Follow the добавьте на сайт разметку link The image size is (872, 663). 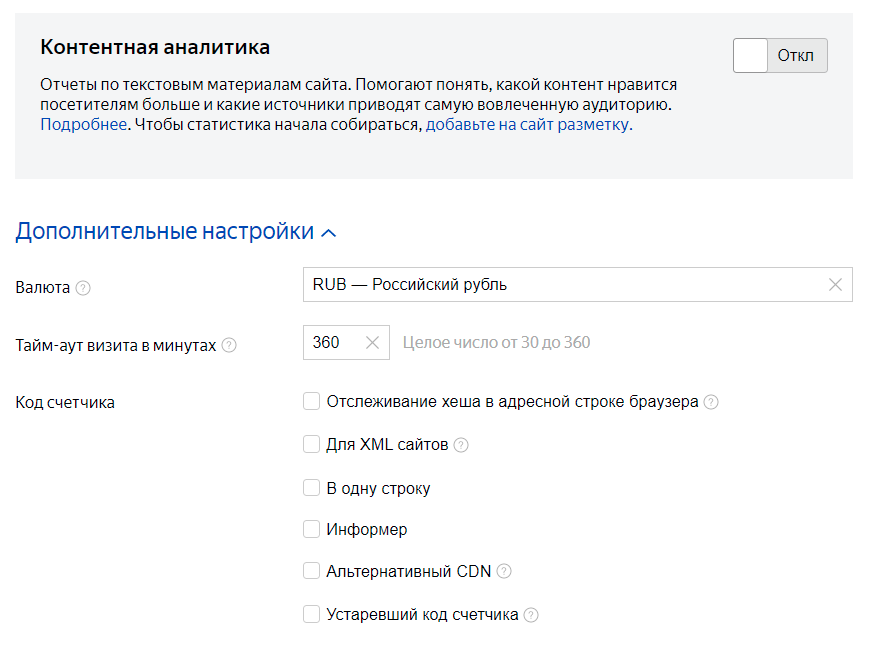point(527,125)
